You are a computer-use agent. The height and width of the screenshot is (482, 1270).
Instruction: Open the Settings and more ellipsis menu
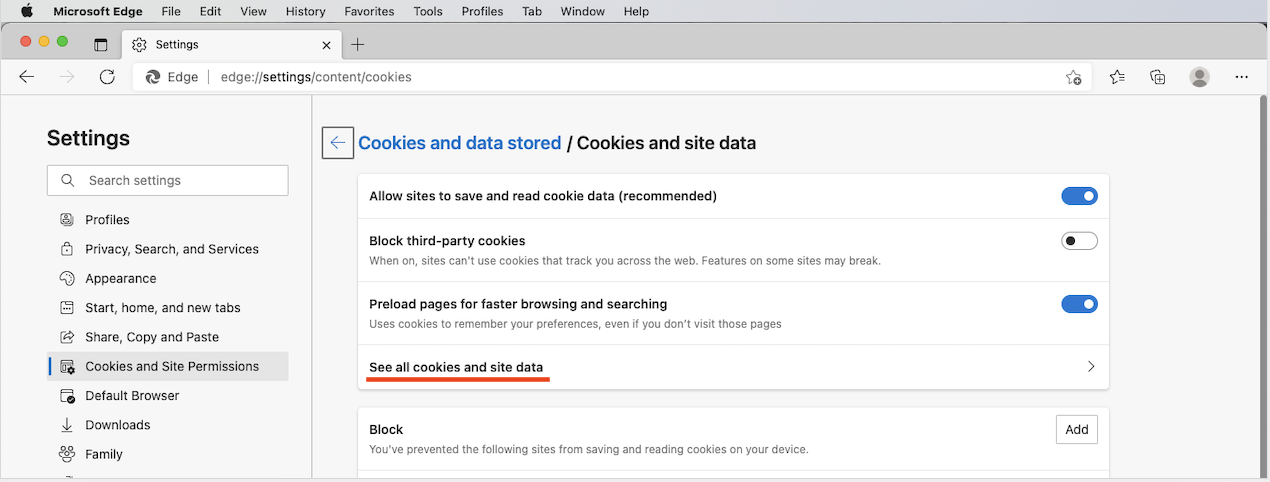click(x=1242, y=77)
